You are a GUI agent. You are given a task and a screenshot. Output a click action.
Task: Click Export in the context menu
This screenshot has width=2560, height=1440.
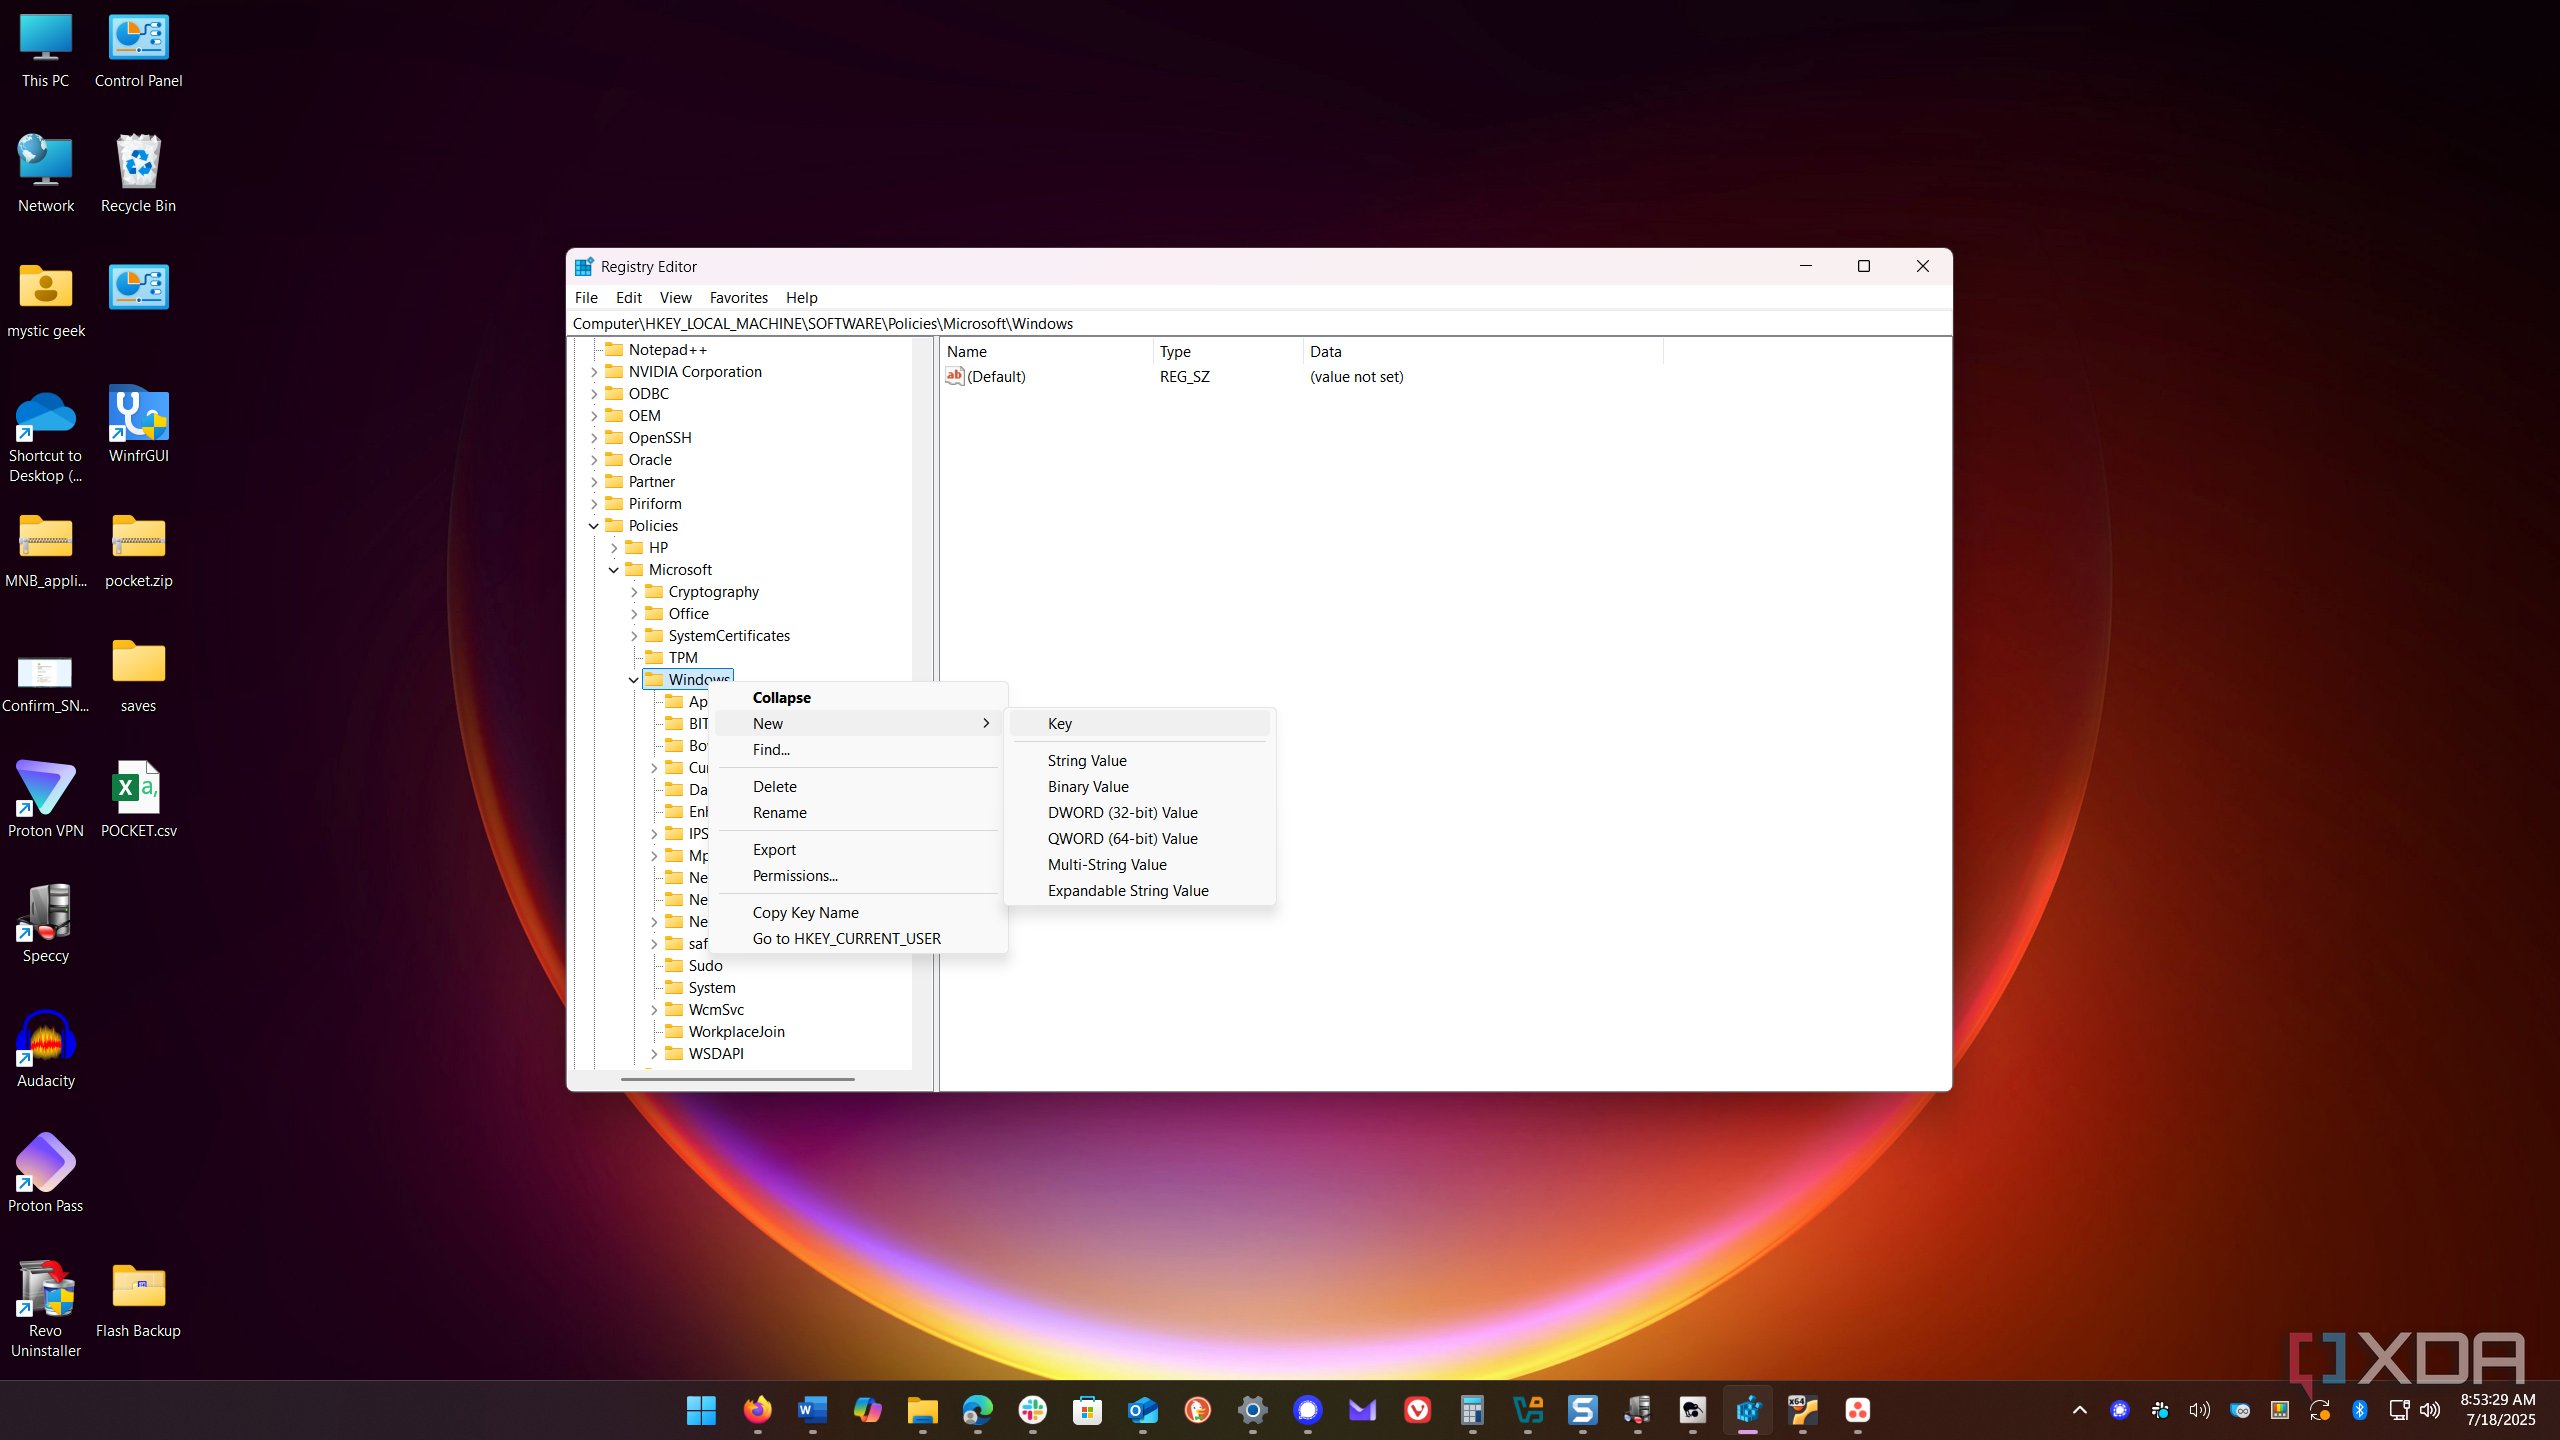(858, 849)
